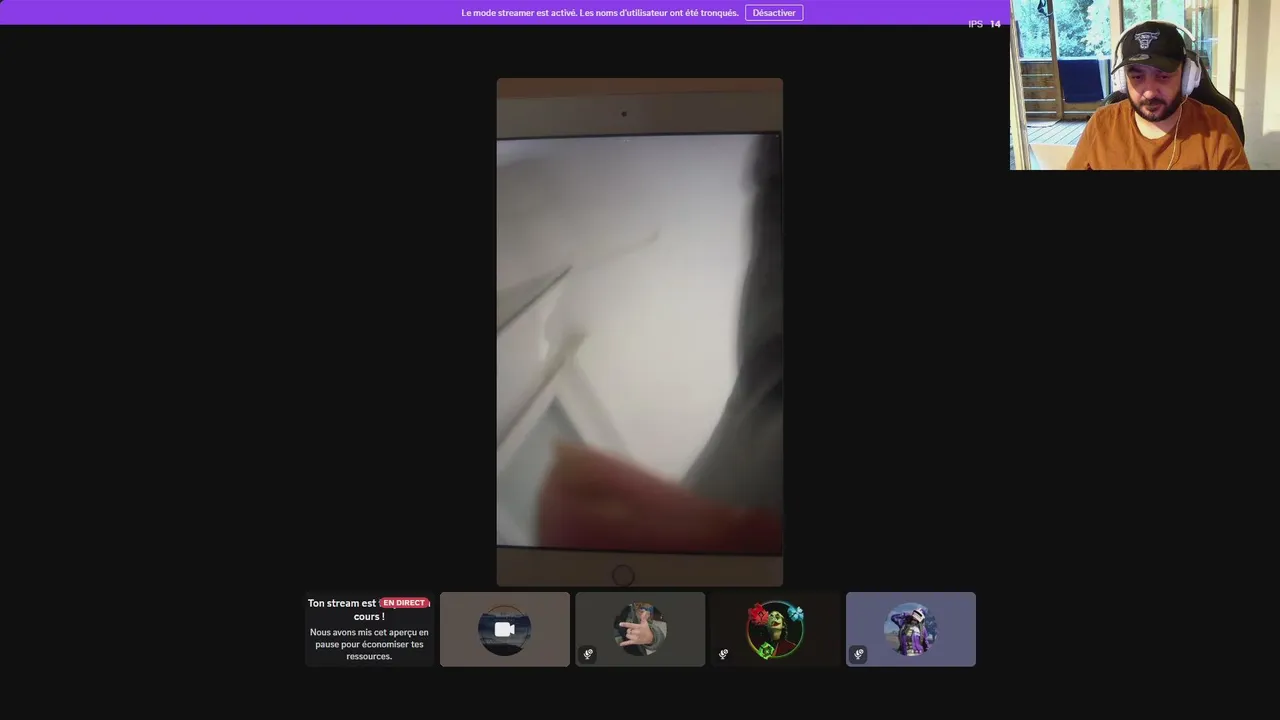Screen dimensions: 1280x720
Task: Click the muted mic icon on the hand-gesture tile
Action: [588, 654]
